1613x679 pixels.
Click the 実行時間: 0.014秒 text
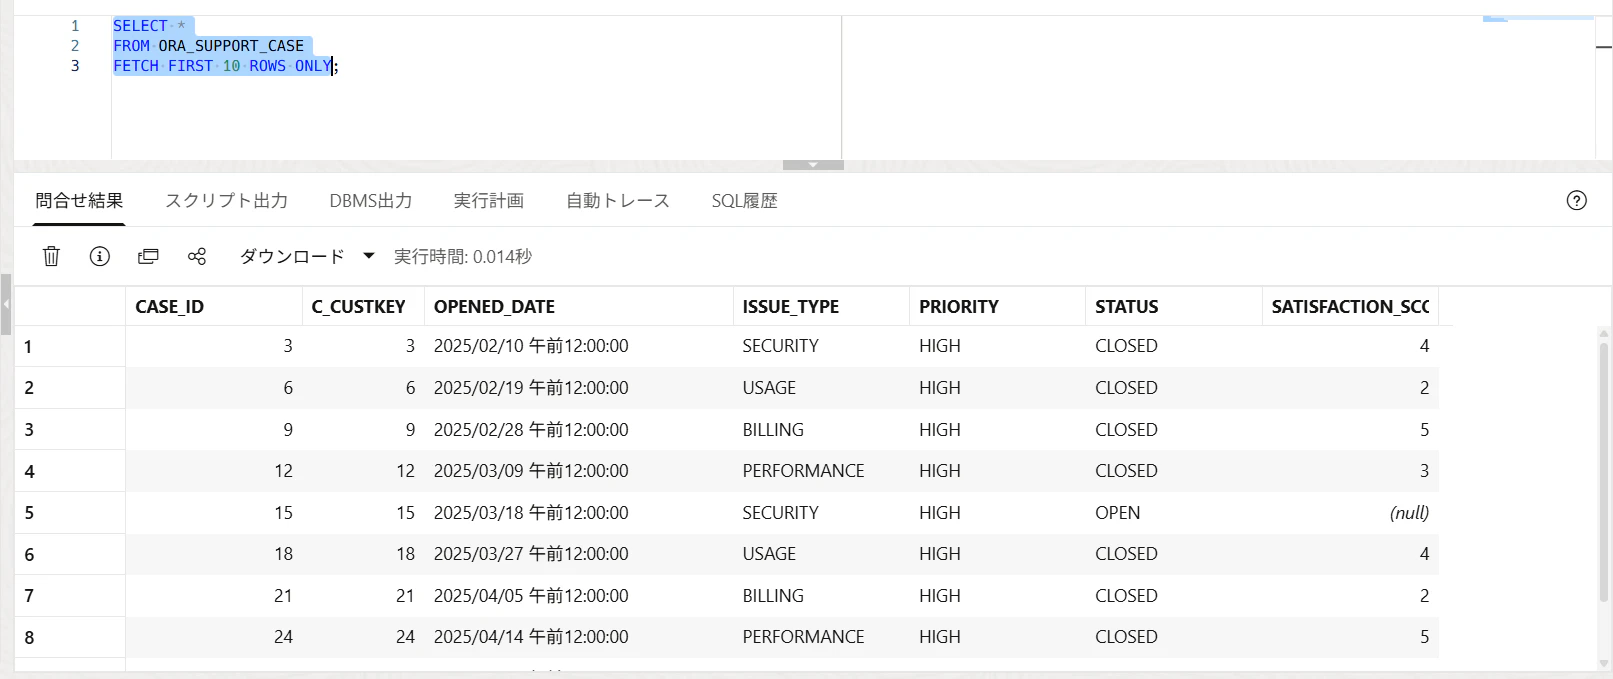pyautogui.click(x=463, y=257)
